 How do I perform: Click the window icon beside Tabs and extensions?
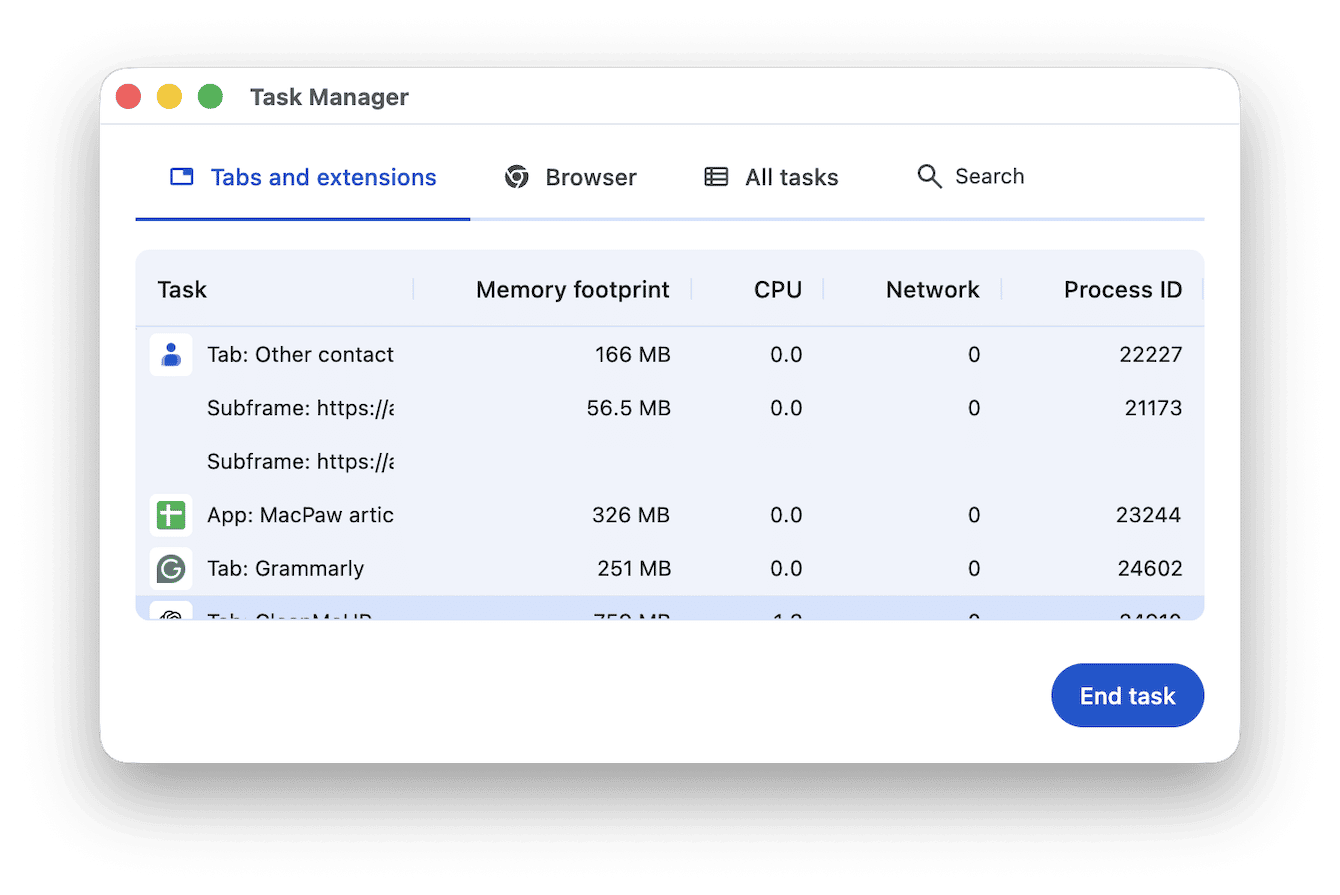coord(181,176)
